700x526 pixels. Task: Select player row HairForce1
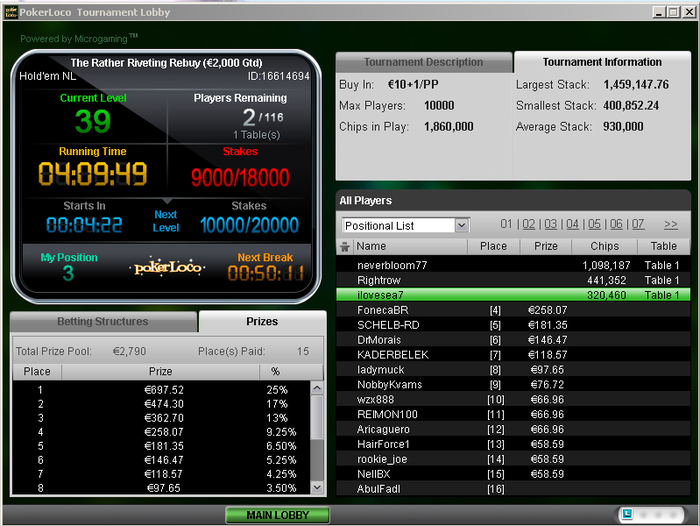[x=513, y=444]
